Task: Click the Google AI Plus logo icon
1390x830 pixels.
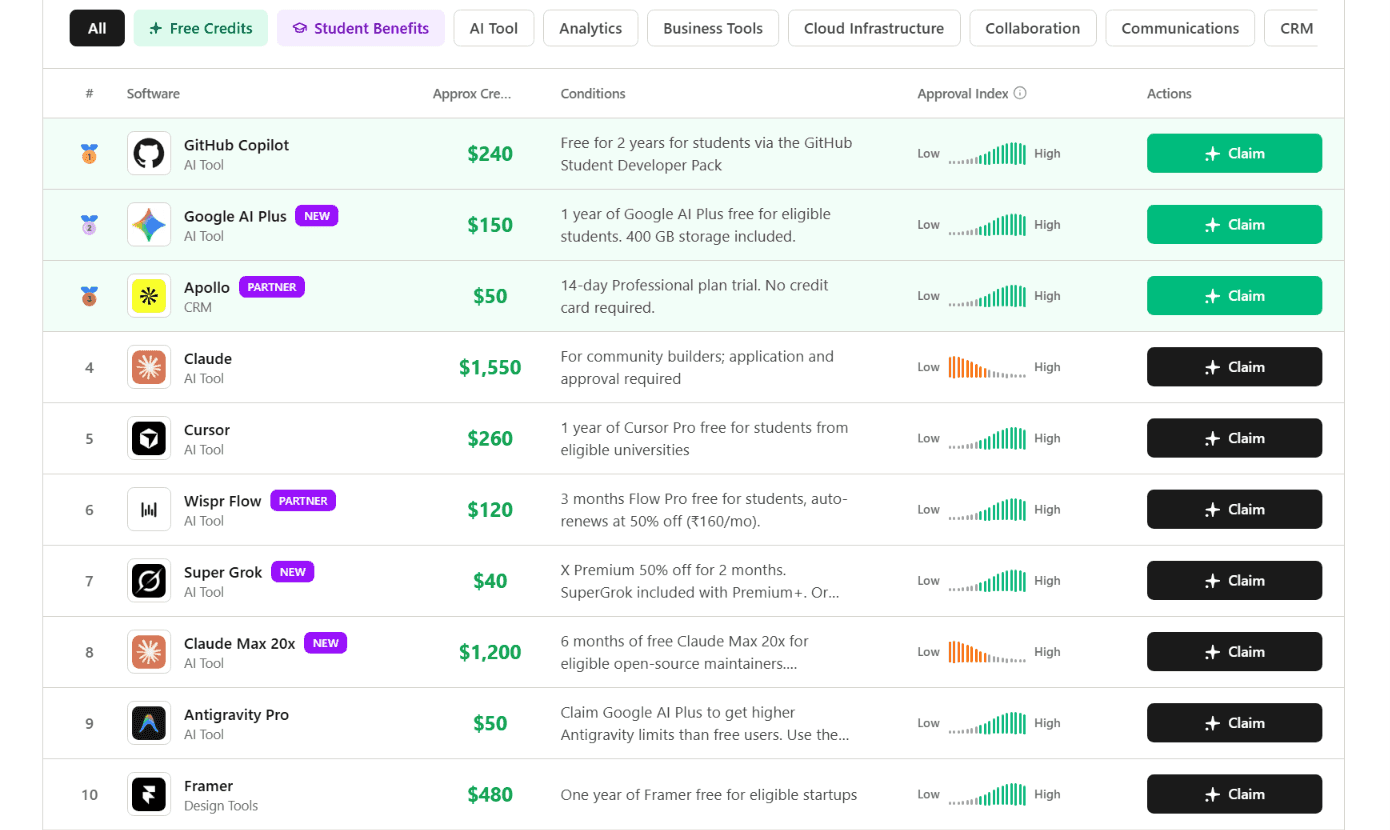Action: pyautogui.click(x=149, y=225)
